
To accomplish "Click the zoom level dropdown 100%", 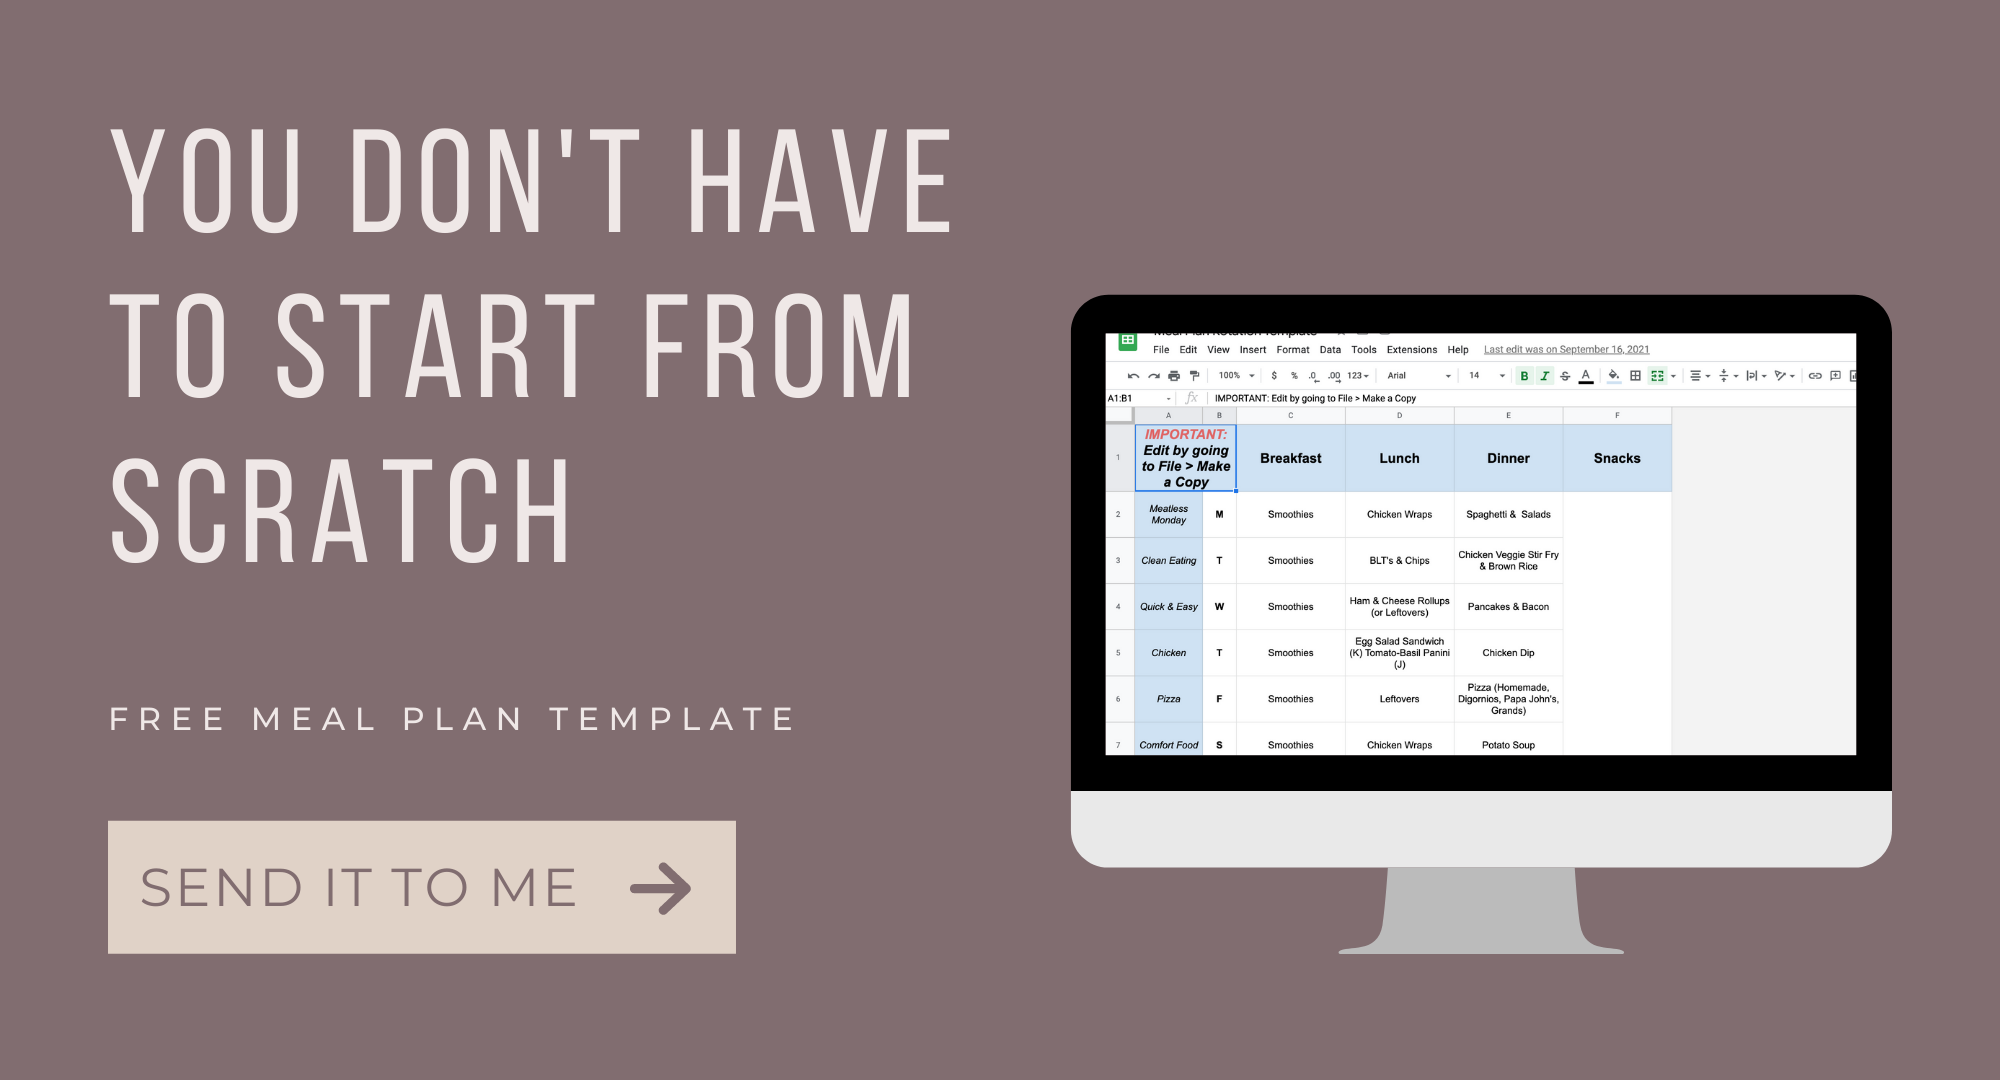I will pyautogui.click(x=1223, y=376).
